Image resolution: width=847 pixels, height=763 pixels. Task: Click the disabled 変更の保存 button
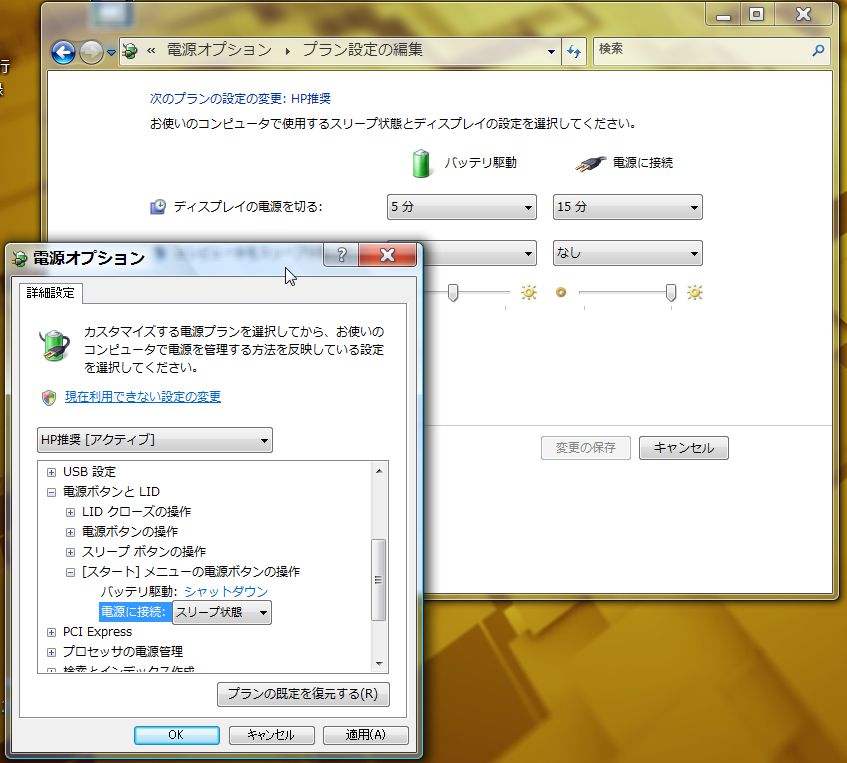click(586, 448)
